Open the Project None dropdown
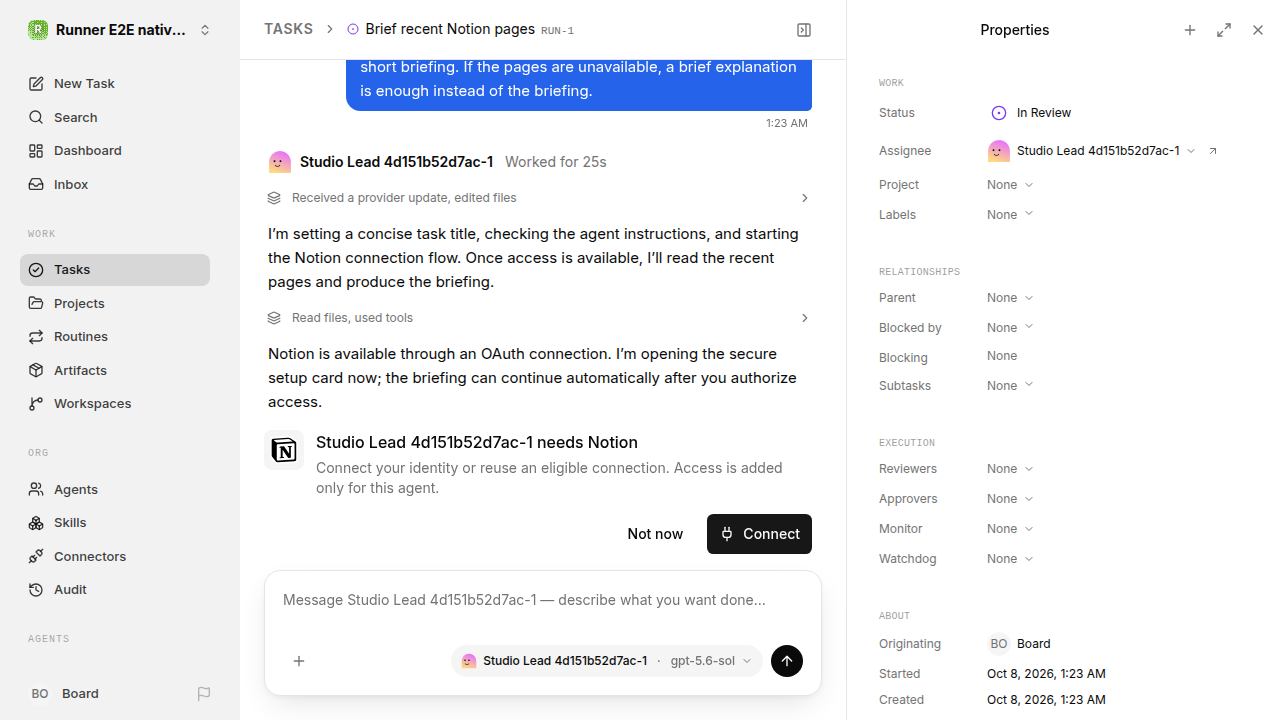Screen dimensions: 1280x720 click(1010, 185)
